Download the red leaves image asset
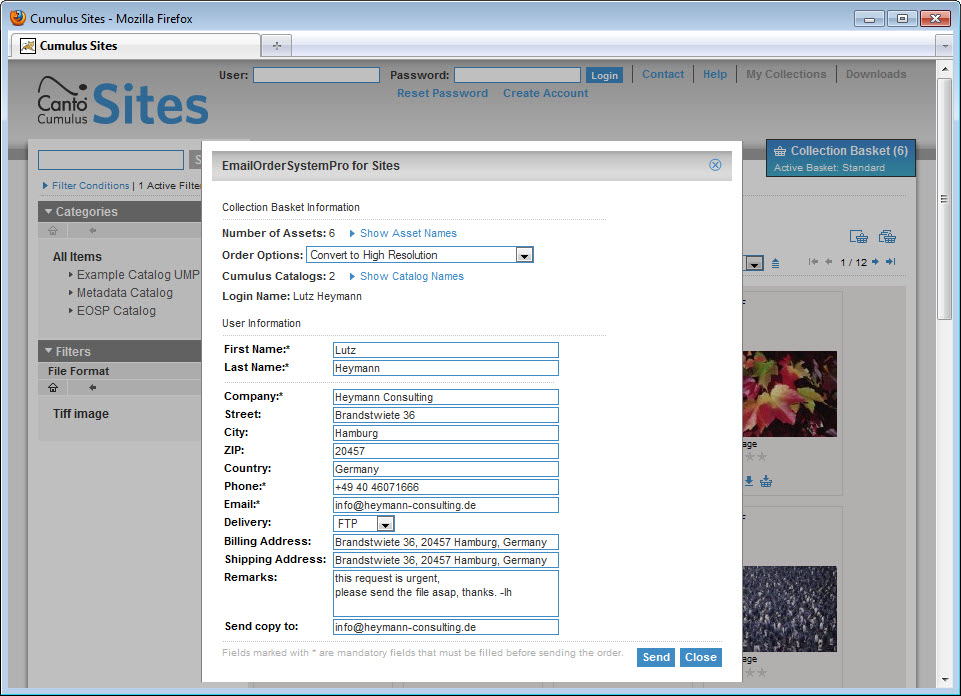This screenshot has width=961, height=696. coord(749,481)
